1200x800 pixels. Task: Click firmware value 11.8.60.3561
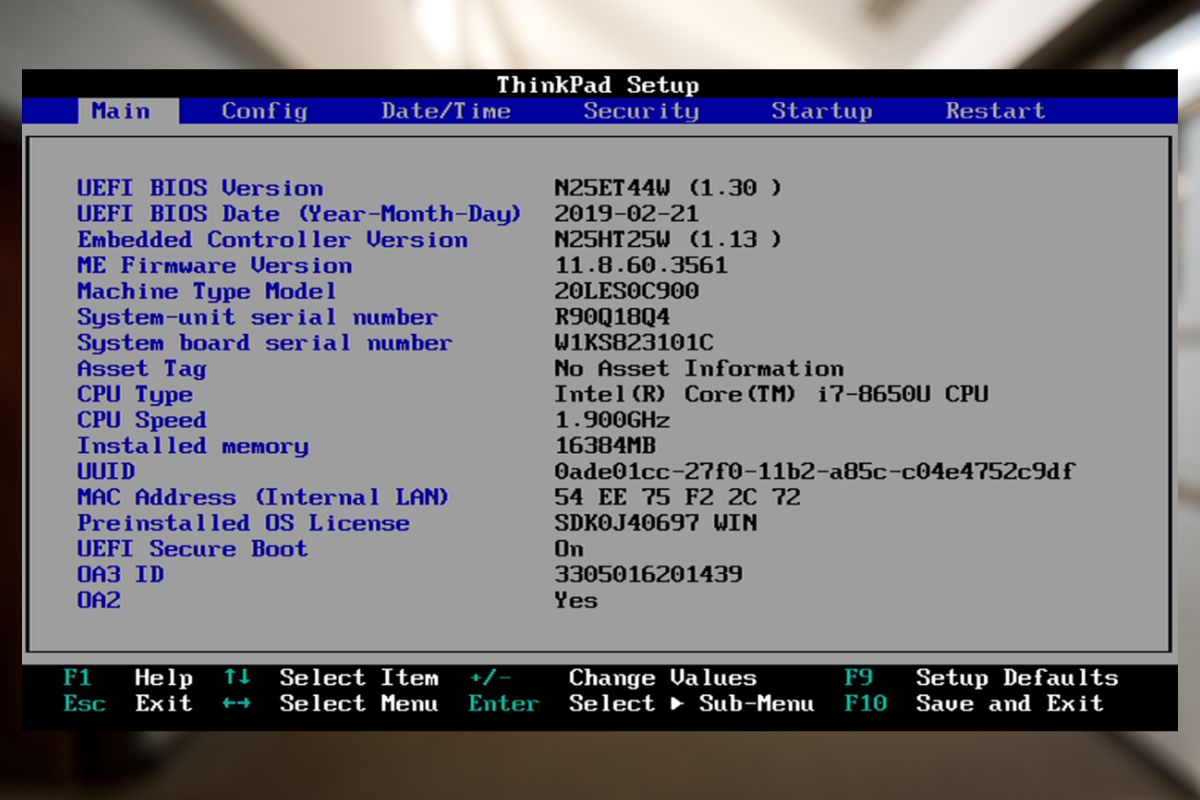pos(641,266)
